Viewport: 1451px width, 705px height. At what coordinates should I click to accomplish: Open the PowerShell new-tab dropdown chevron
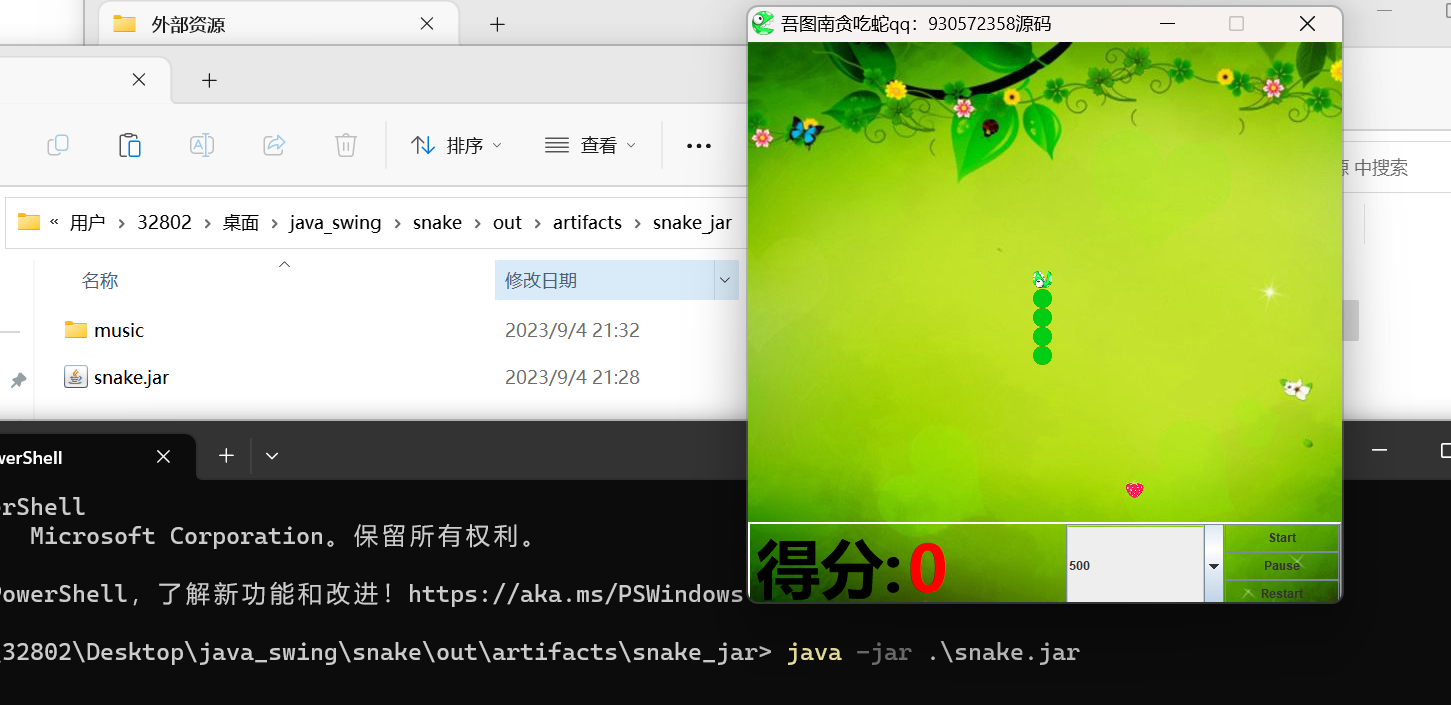point(272,456)
